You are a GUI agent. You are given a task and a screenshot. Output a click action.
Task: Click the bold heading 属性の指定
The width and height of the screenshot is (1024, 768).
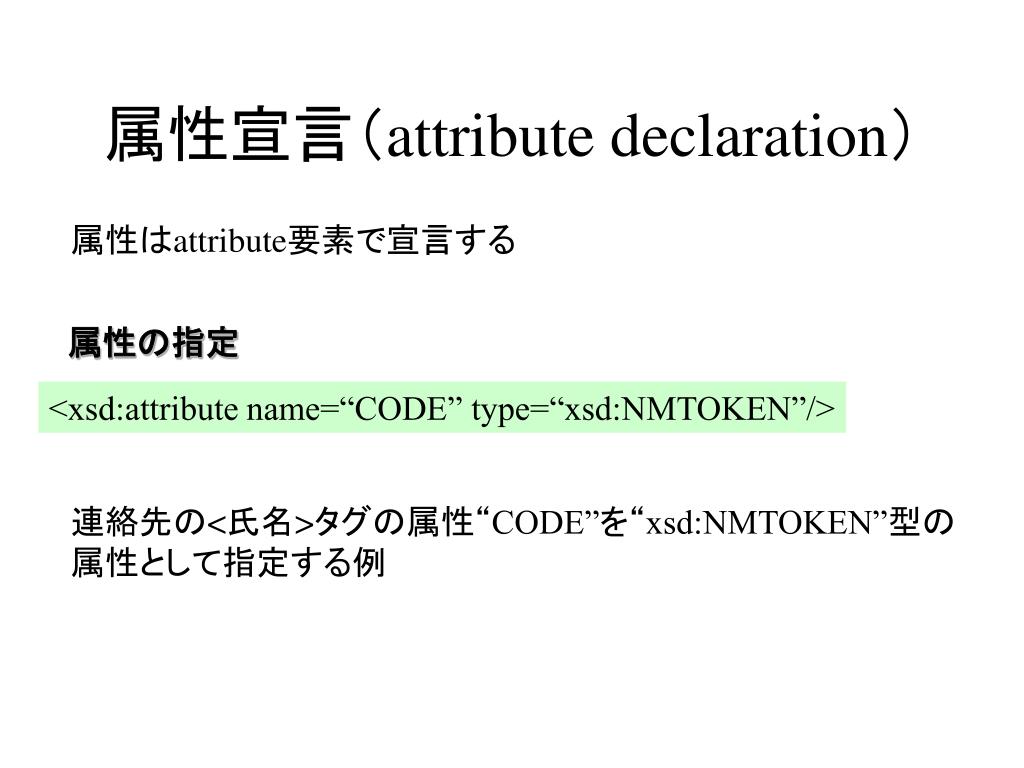pos(153,343)
